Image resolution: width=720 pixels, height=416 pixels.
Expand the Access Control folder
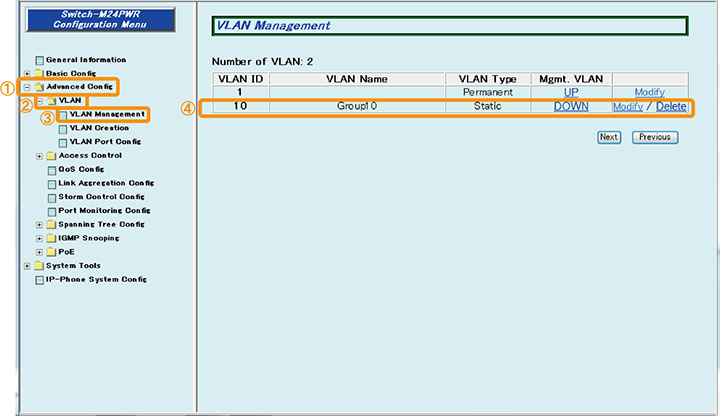click(39, 156)
